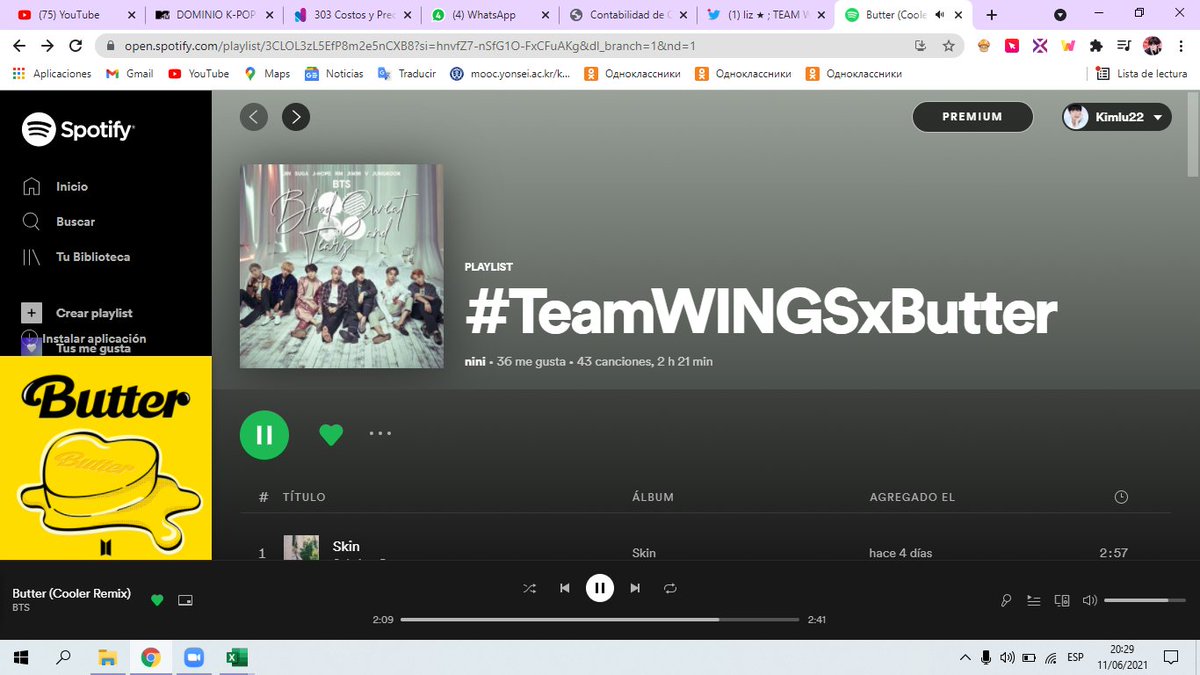The image size is (1200, 675).
Task: Mute using the Spotify volume speaker icon
Action: (1089, 601)
